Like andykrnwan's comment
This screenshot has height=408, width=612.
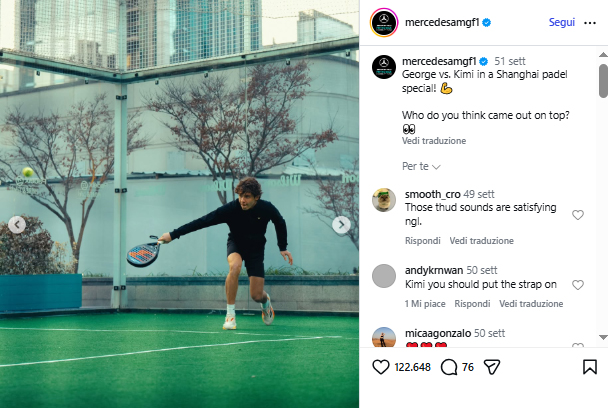pos(578,285)
